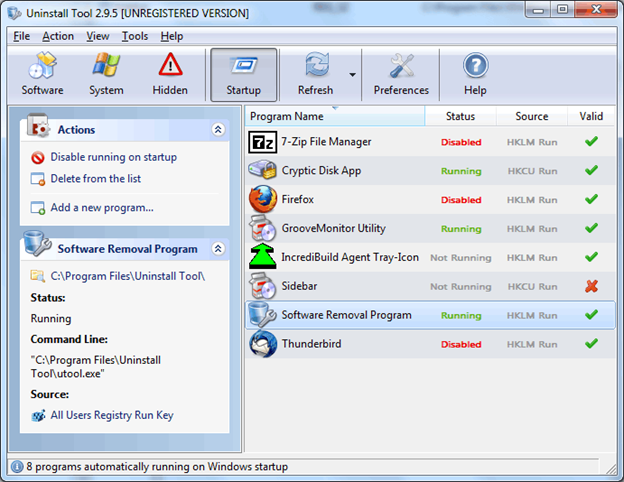The image size is (624, 482).
Task: Open the Tools menu
Action: [x=135, y=36]
